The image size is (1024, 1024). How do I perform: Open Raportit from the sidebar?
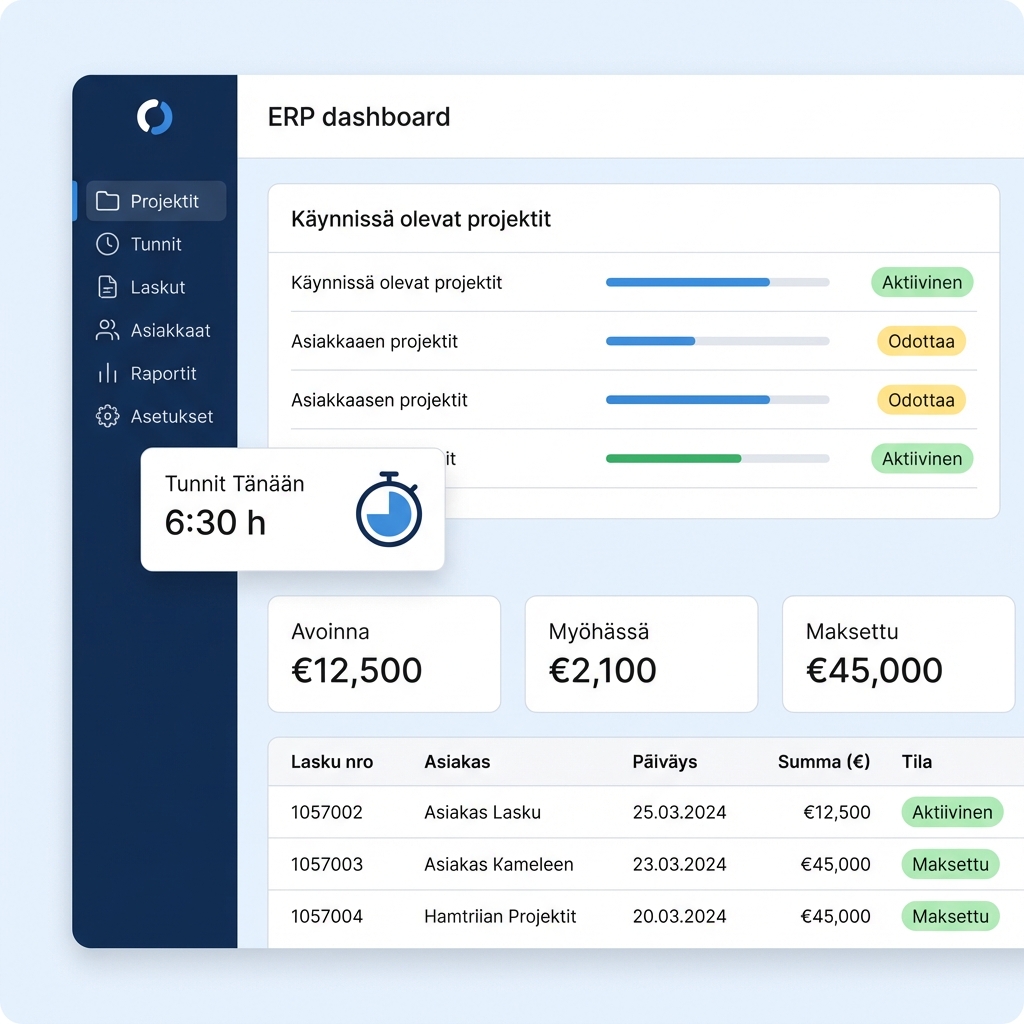[x=156, y=374]
